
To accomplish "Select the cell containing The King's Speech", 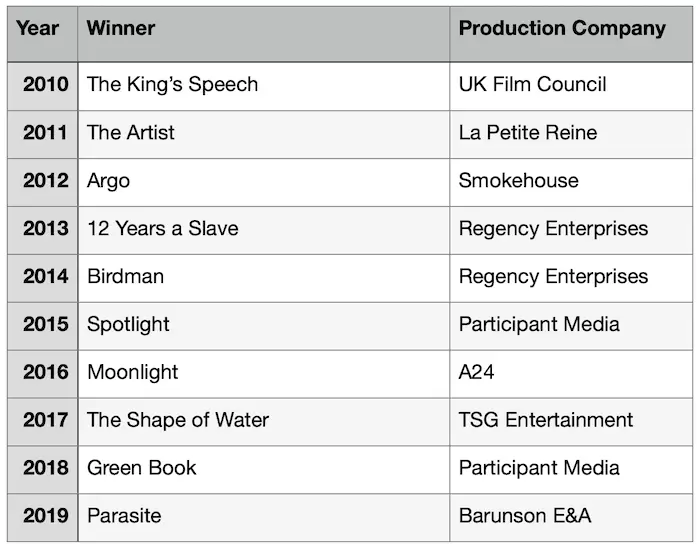I will pos(264,86).
